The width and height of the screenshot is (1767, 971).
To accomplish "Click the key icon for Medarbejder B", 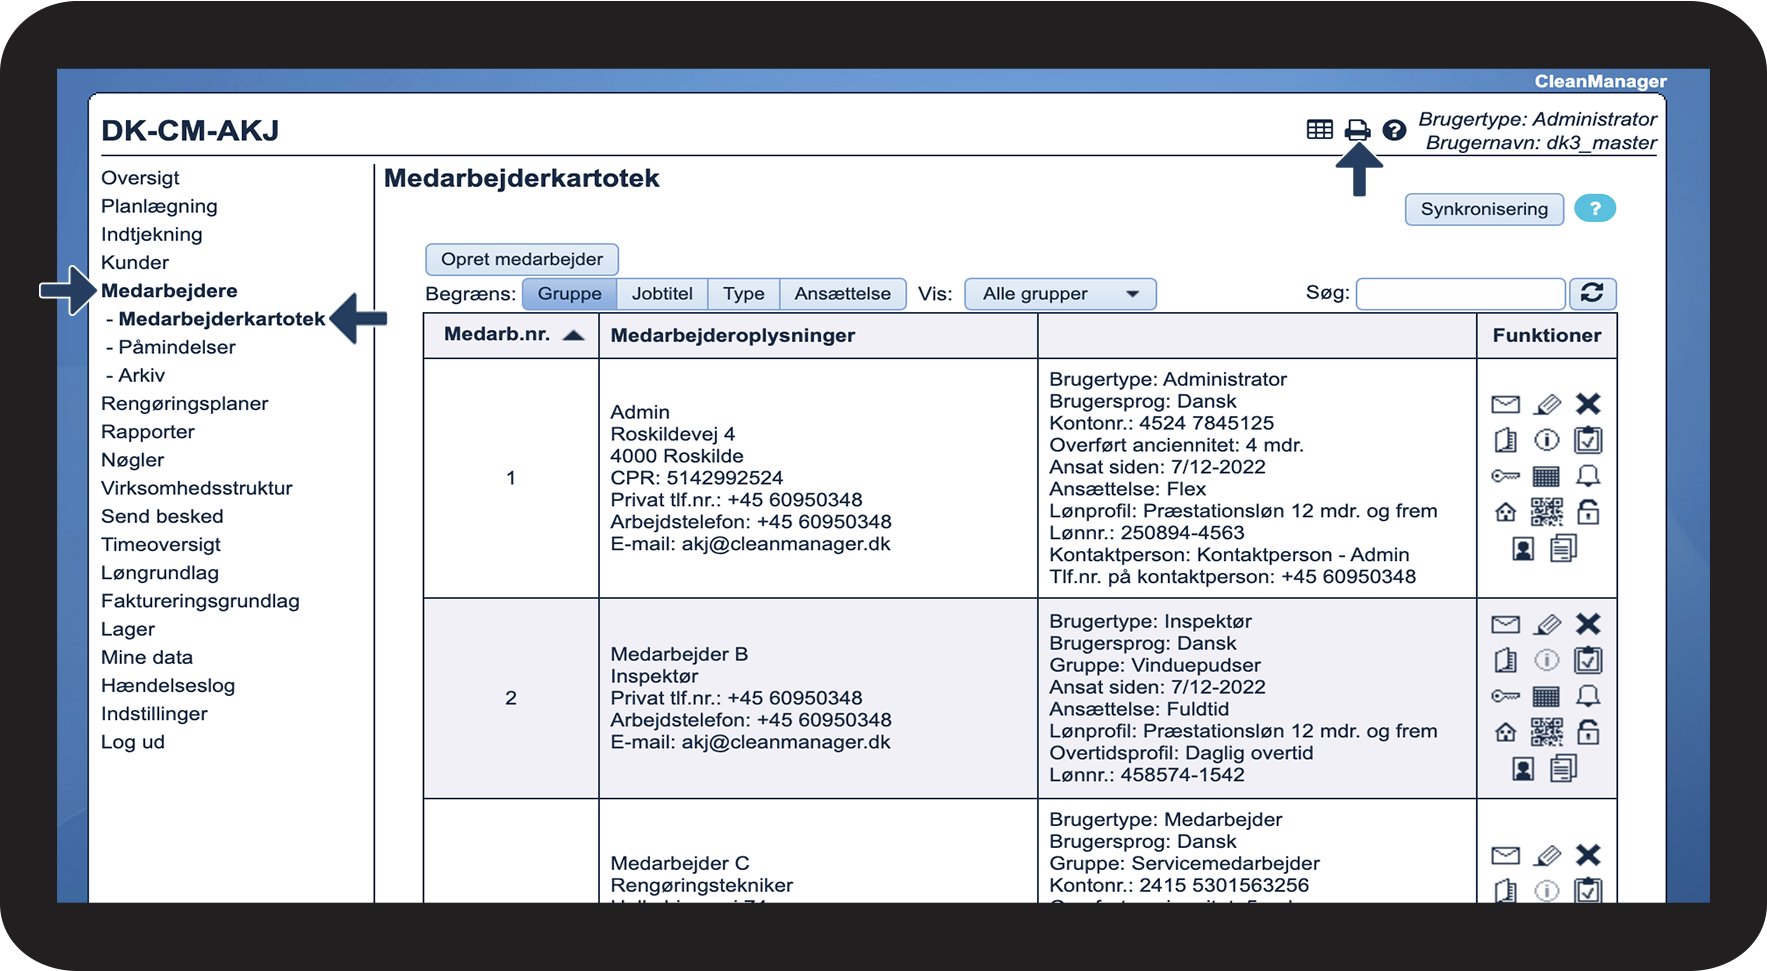I will pyautogui.click(x=1505, y=696).
